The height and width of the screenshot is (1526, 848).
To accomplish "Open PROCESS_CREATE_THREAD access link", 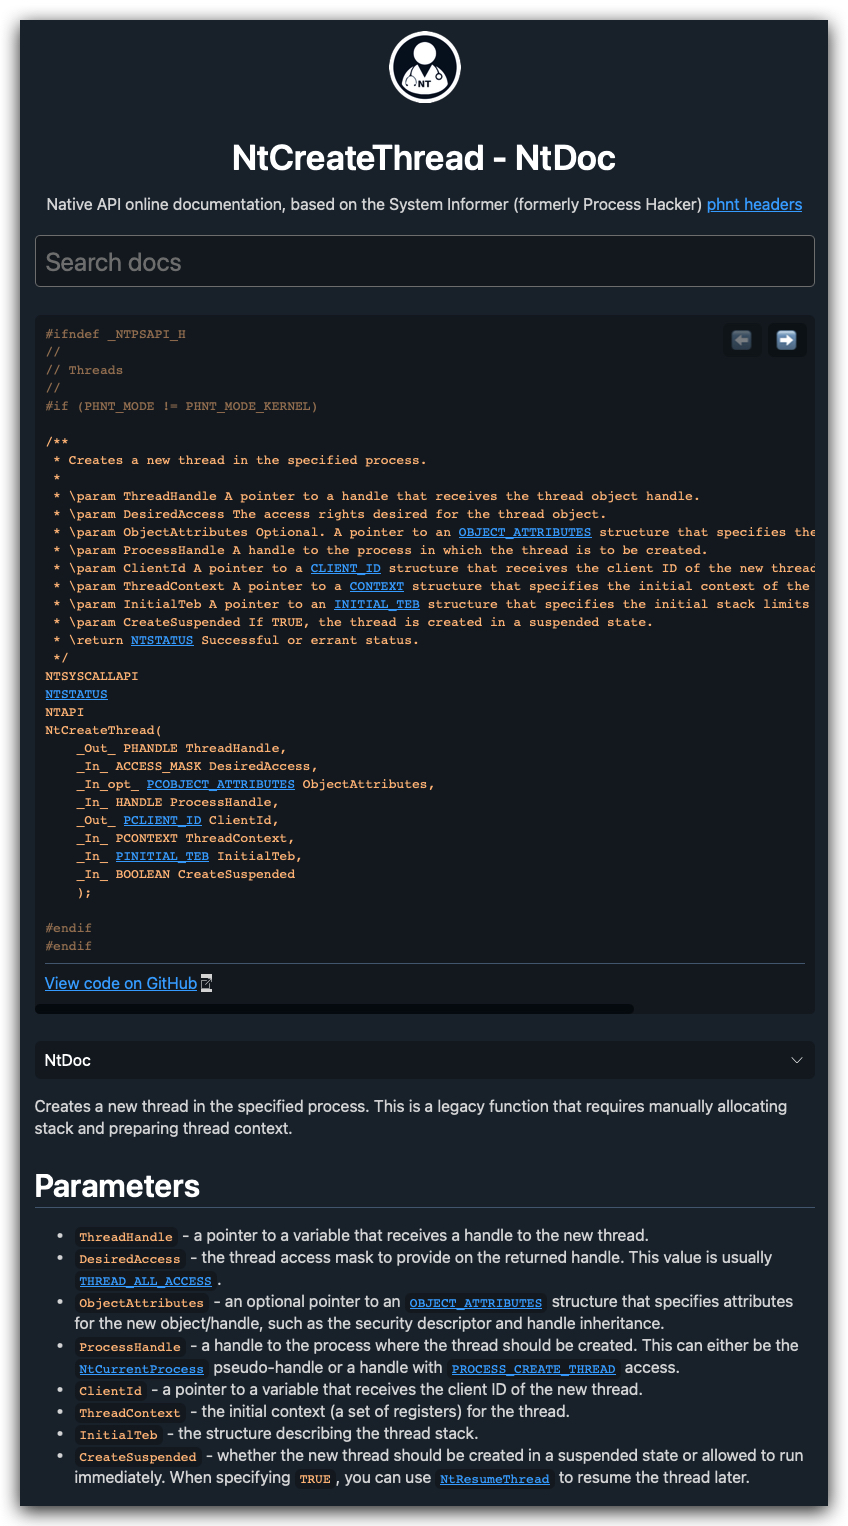I will (x=533, y=1369).
